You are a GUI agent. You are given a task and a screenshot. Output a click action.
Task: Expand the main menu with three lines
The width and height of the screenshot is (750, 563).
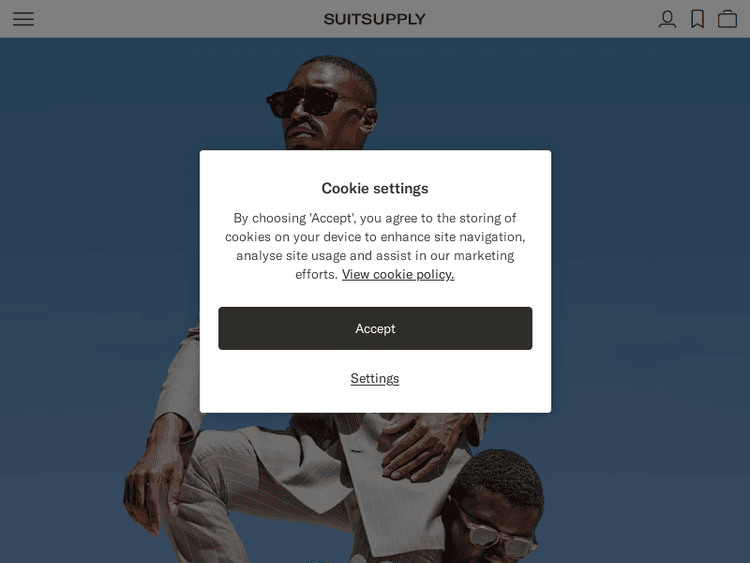[x=23, y=19]
